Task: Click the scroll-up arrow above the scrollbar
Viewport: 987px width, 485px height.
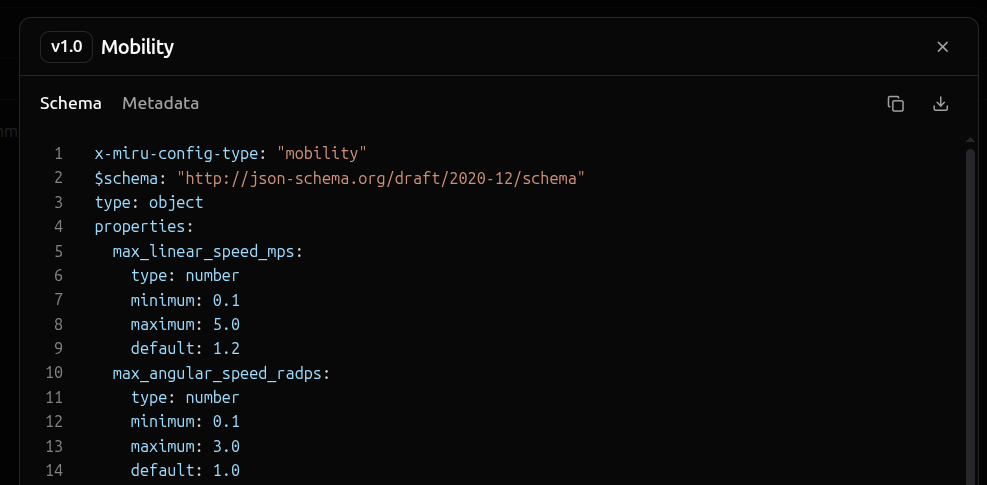Action: click(969, 139)
